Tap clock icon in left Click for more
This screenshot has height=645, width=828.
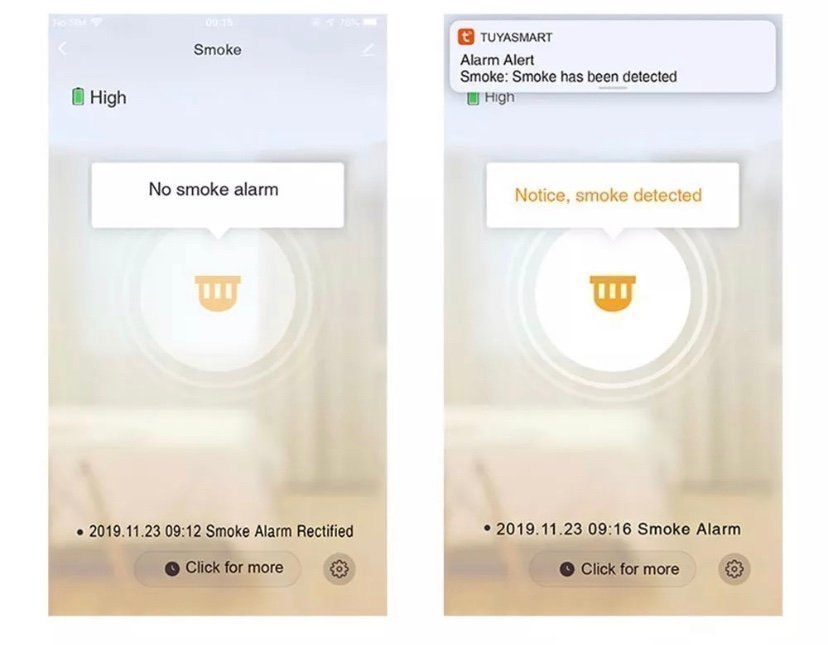pos(172,569)
